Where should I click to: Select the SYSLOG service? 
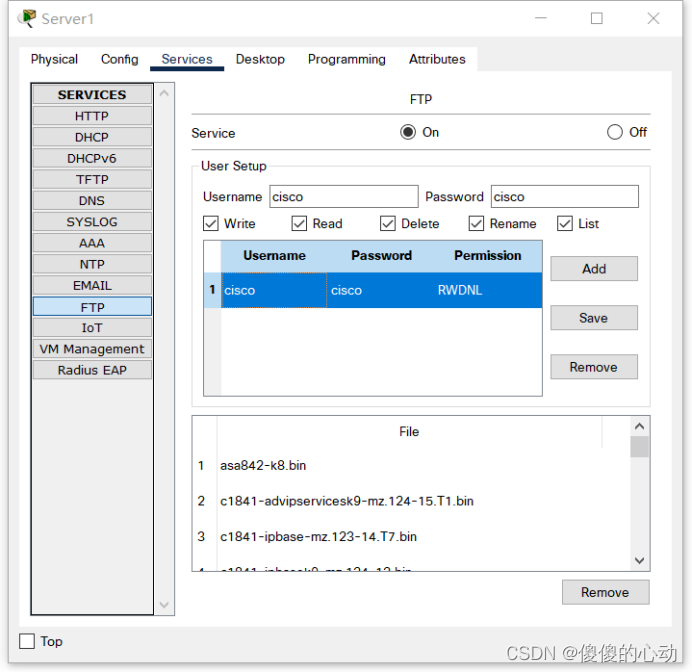point(92,222)
